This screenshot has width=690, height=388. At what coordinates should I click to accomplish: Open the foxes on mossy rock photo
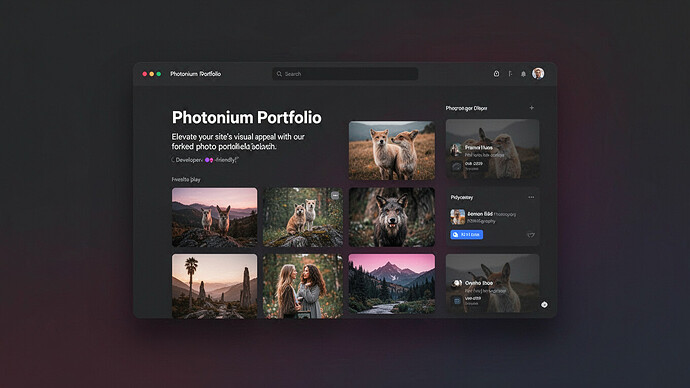[x=303, y=217]
